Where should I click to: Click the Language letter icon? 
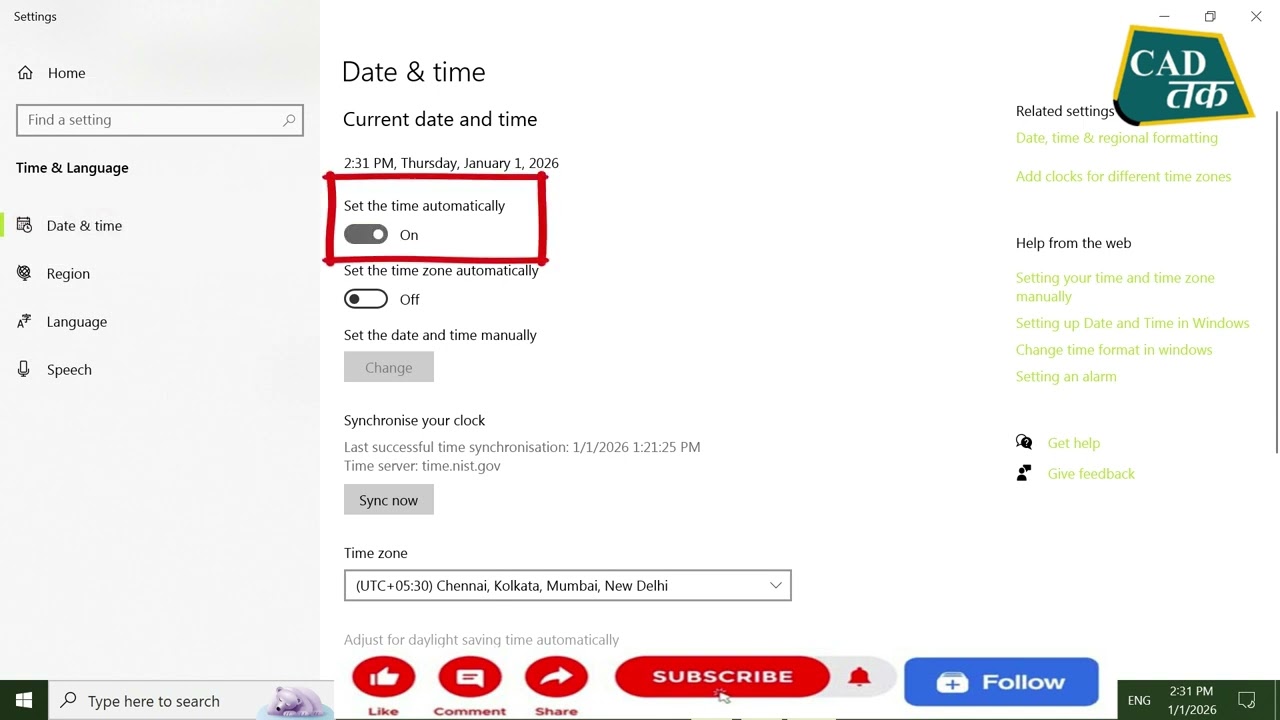(x=25, y=322)
